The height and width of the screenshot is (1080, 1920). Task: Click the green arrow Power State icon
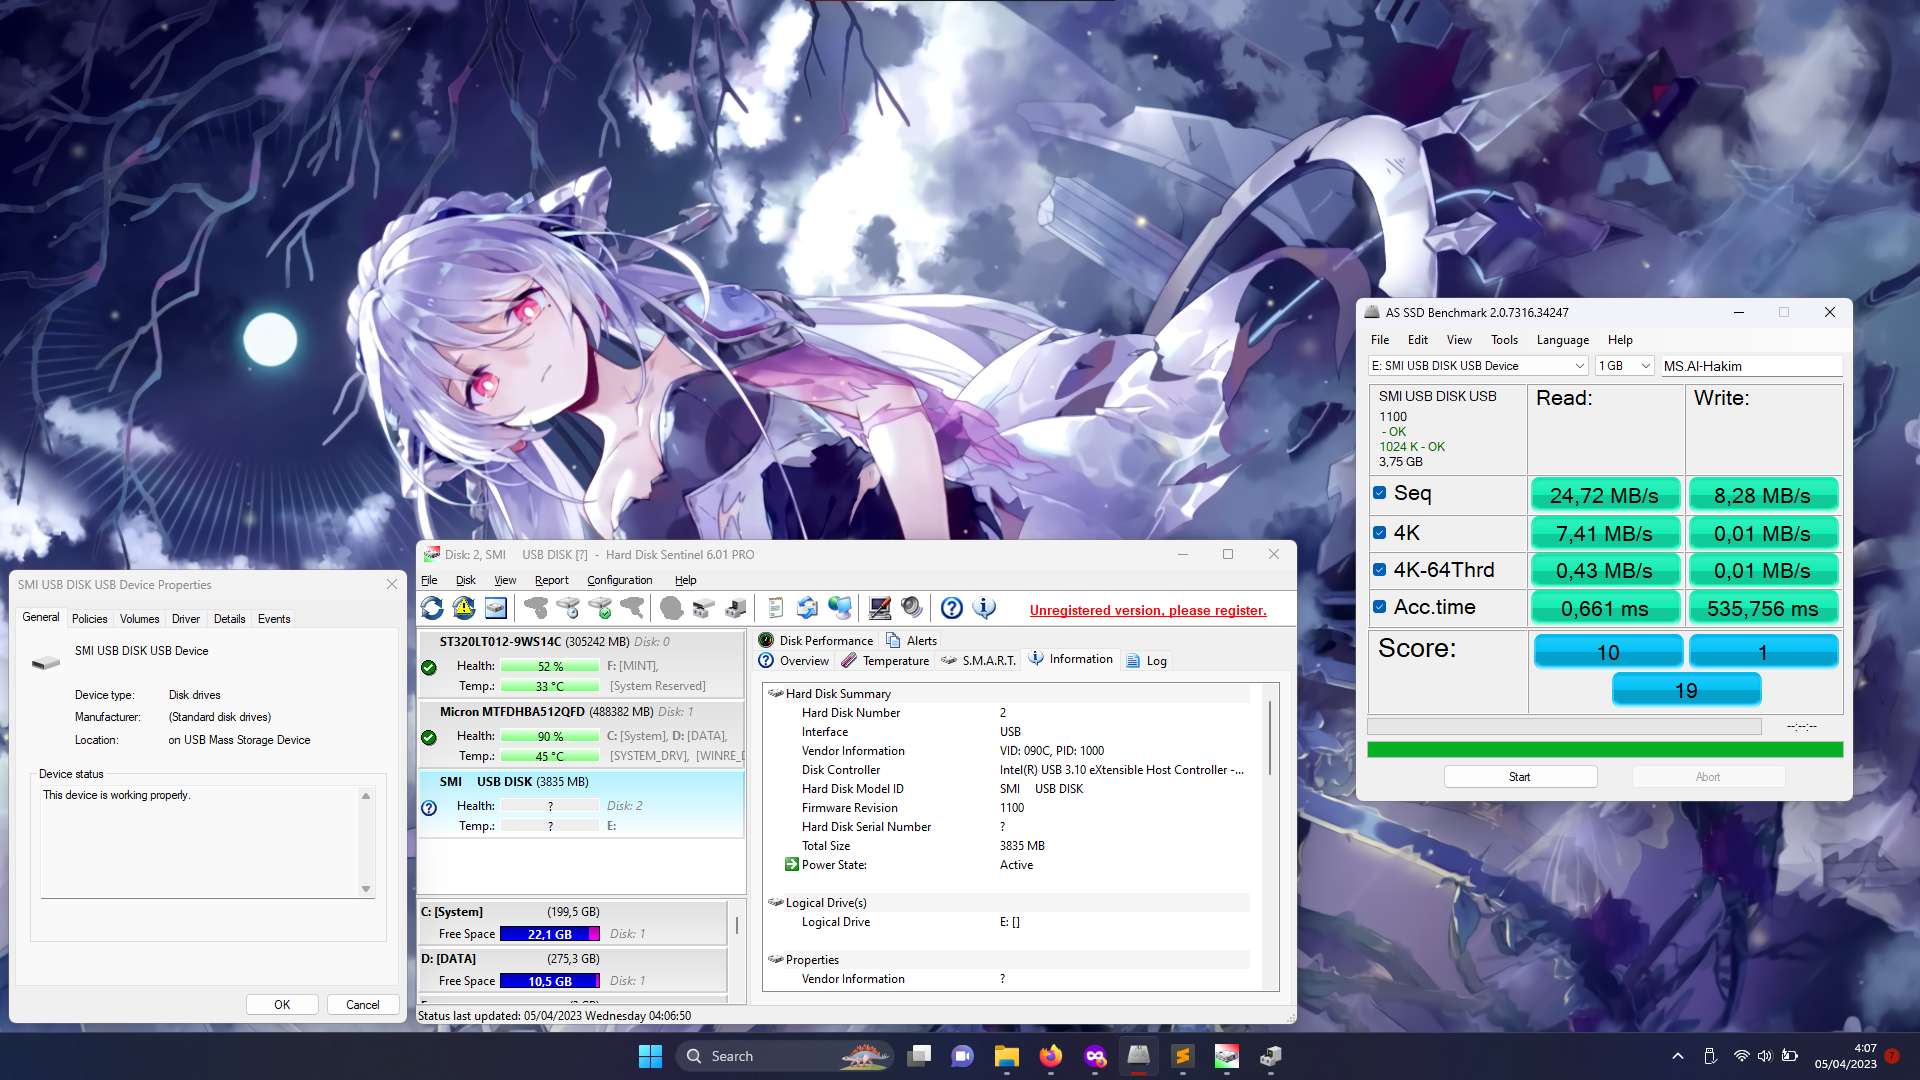[791, 864]
